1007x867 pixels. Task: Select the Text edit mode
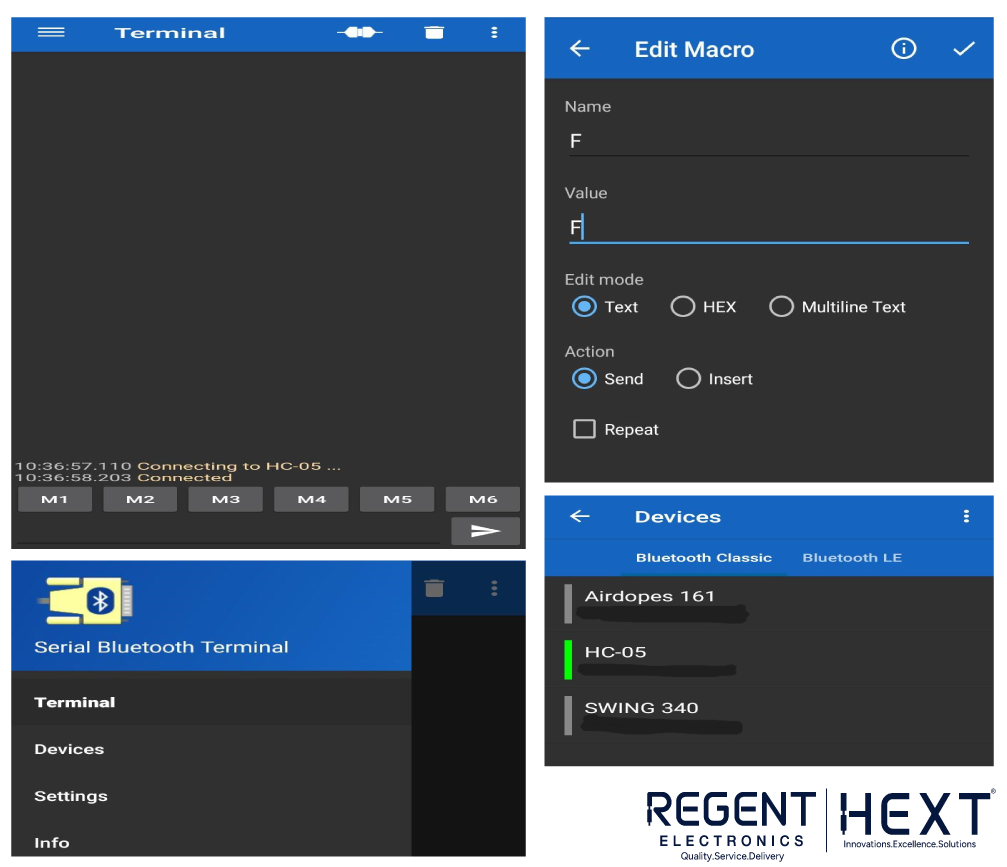coord(604,307)
